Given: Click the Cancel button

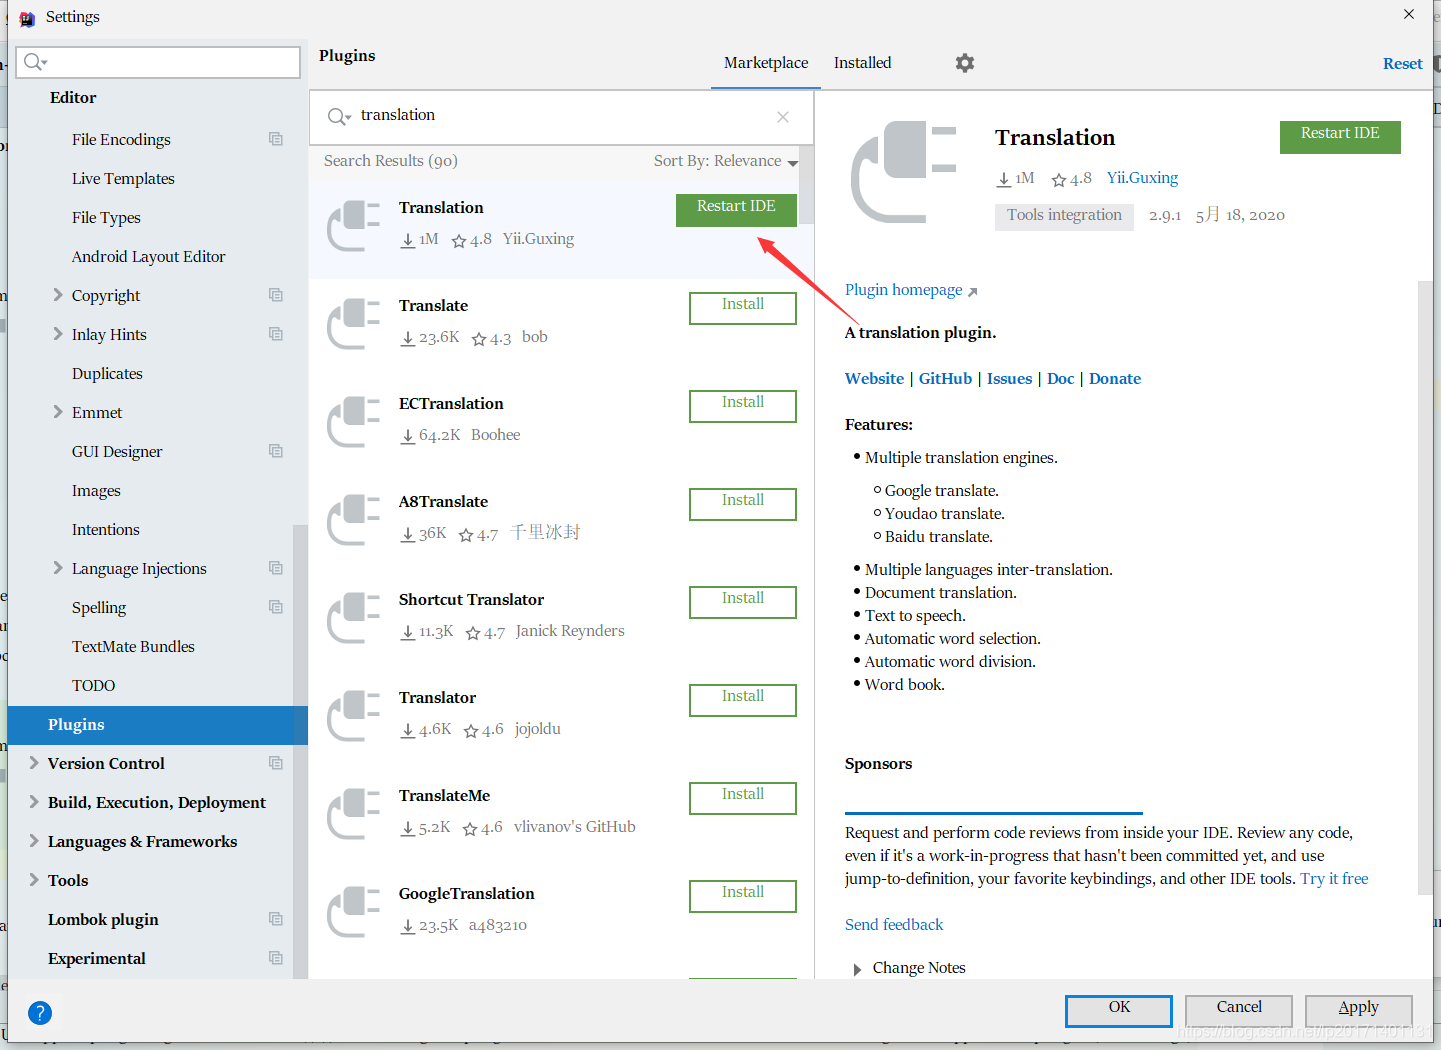Looking at the screenshot, I should pyautogui.click(x=1239, y=1011).
